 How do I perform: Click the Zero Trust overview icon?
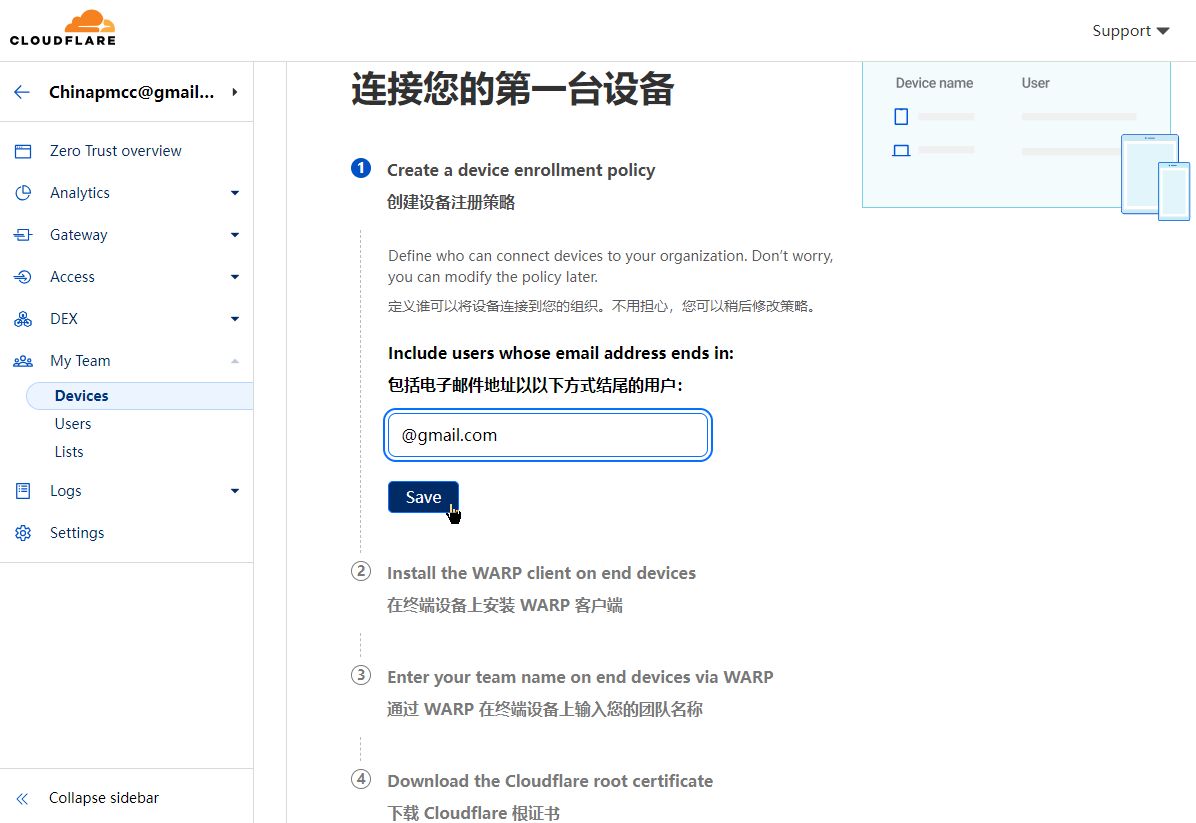click(x=23, y=151)
